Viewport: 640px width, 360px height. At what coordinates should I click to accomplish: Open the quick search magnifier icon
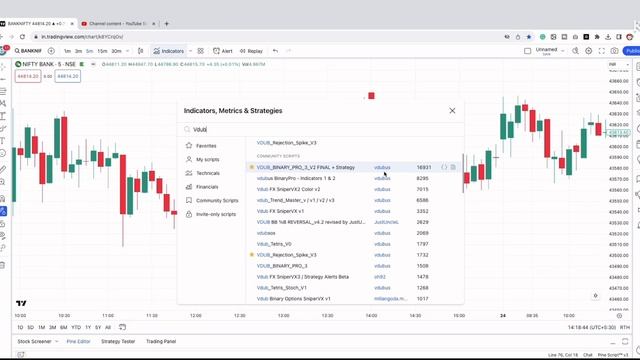(x=575, y=51)
